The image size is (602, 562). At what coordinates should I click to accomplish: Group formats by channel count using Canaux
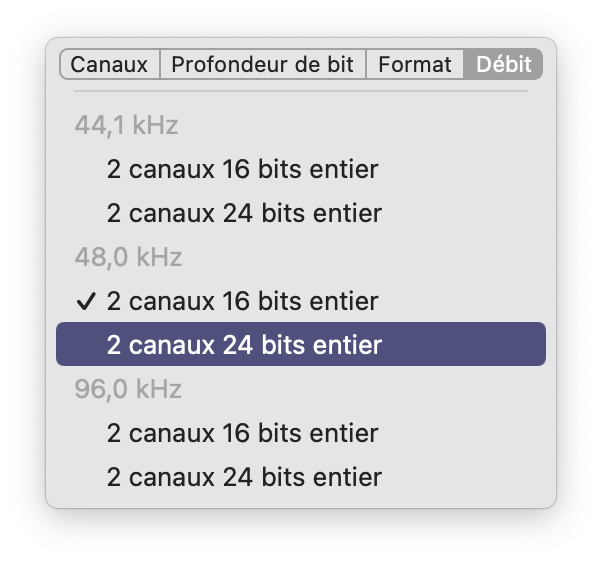pyautogui.click(x=110, y=64)
